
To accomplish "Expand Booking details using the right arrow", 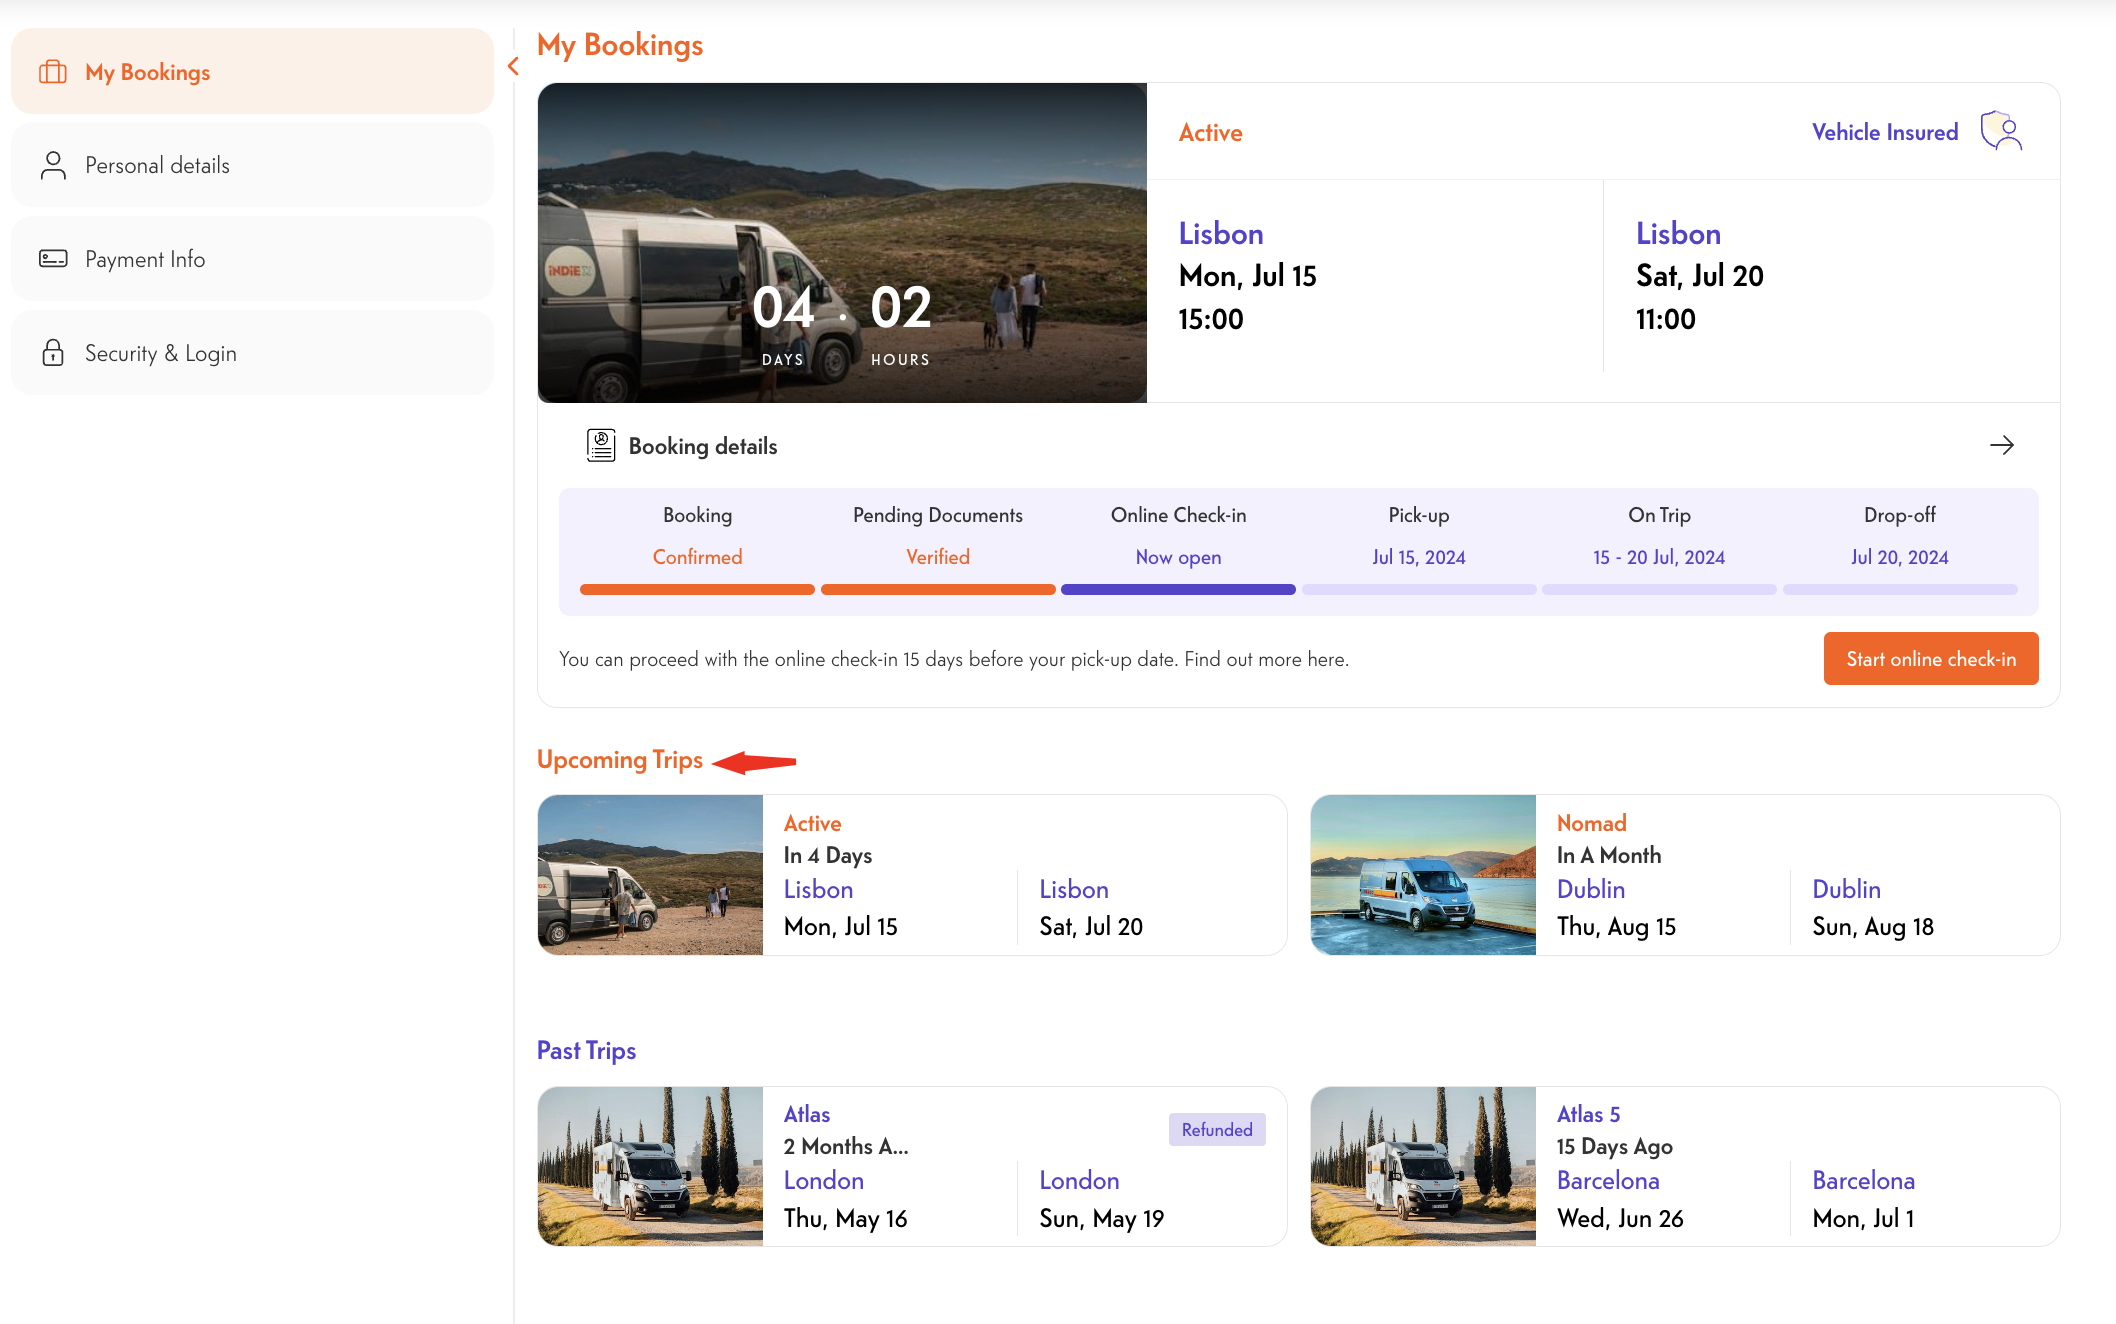I will pyautogui.click(x=2001, y=446).
